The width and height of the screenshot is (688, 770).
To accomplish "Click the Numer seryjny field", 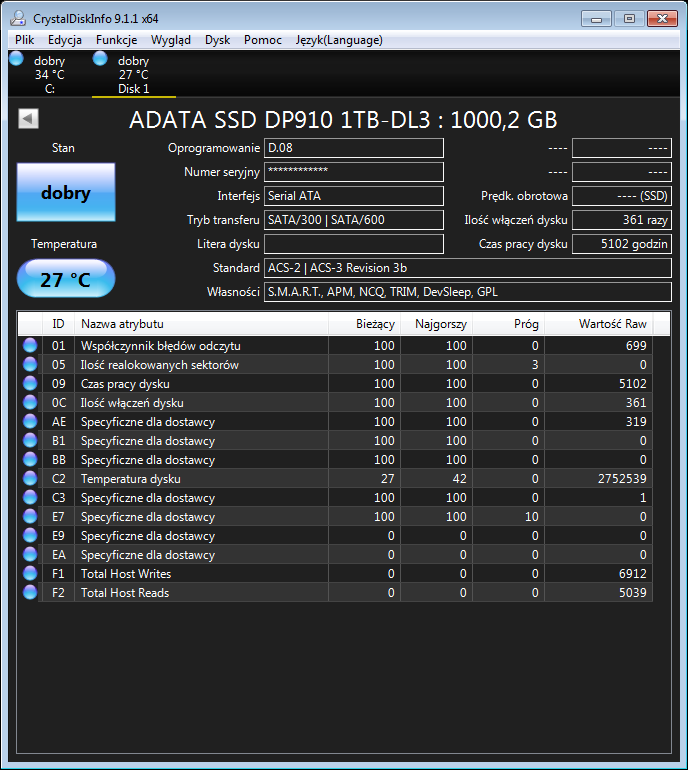I will (x=354, y=172).
